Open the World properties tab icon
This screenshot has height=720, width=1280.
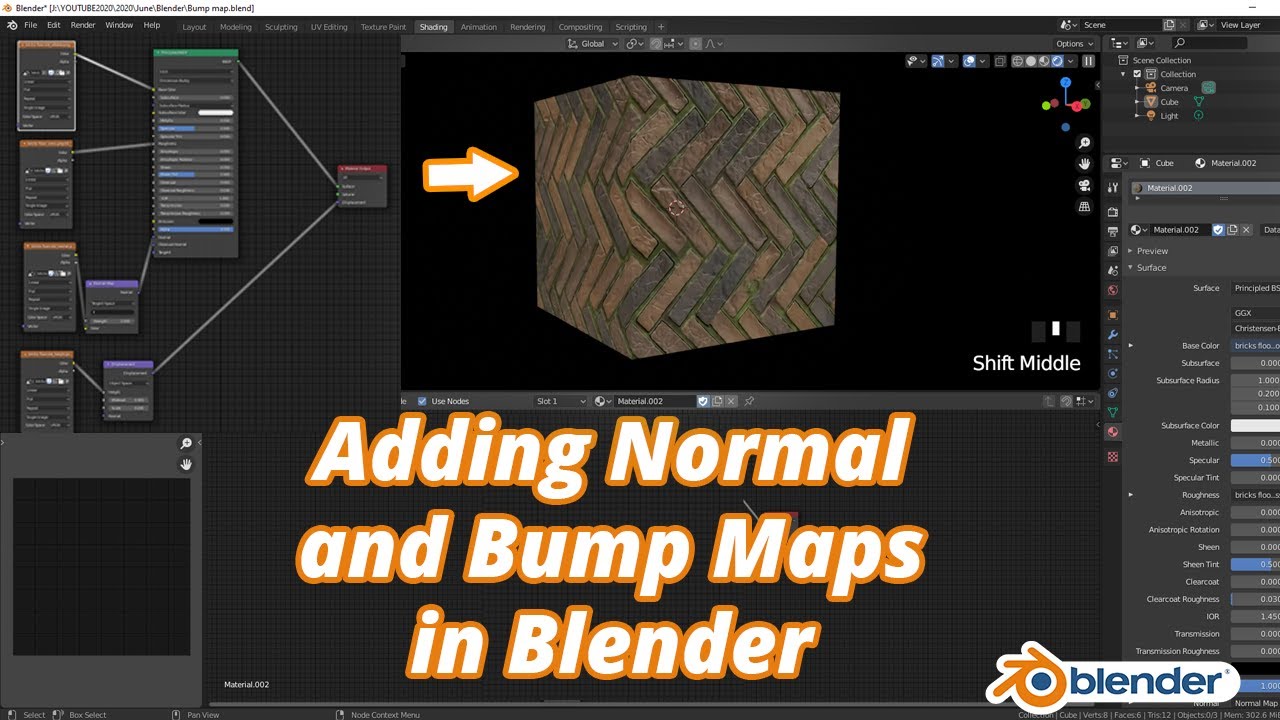[1113, 290]
